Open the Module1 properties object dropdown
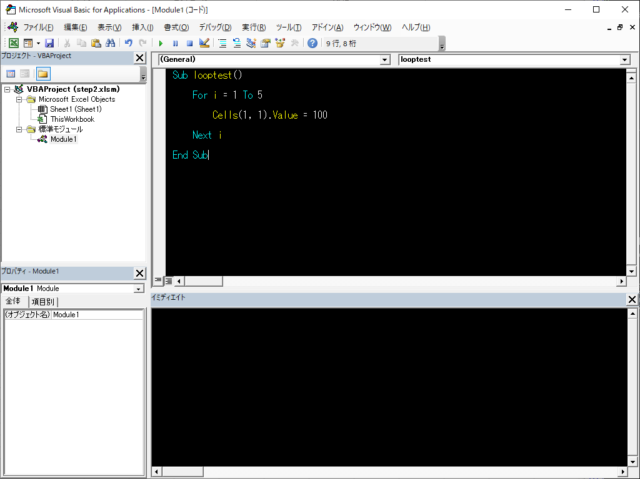 click(x=139, y=288)
